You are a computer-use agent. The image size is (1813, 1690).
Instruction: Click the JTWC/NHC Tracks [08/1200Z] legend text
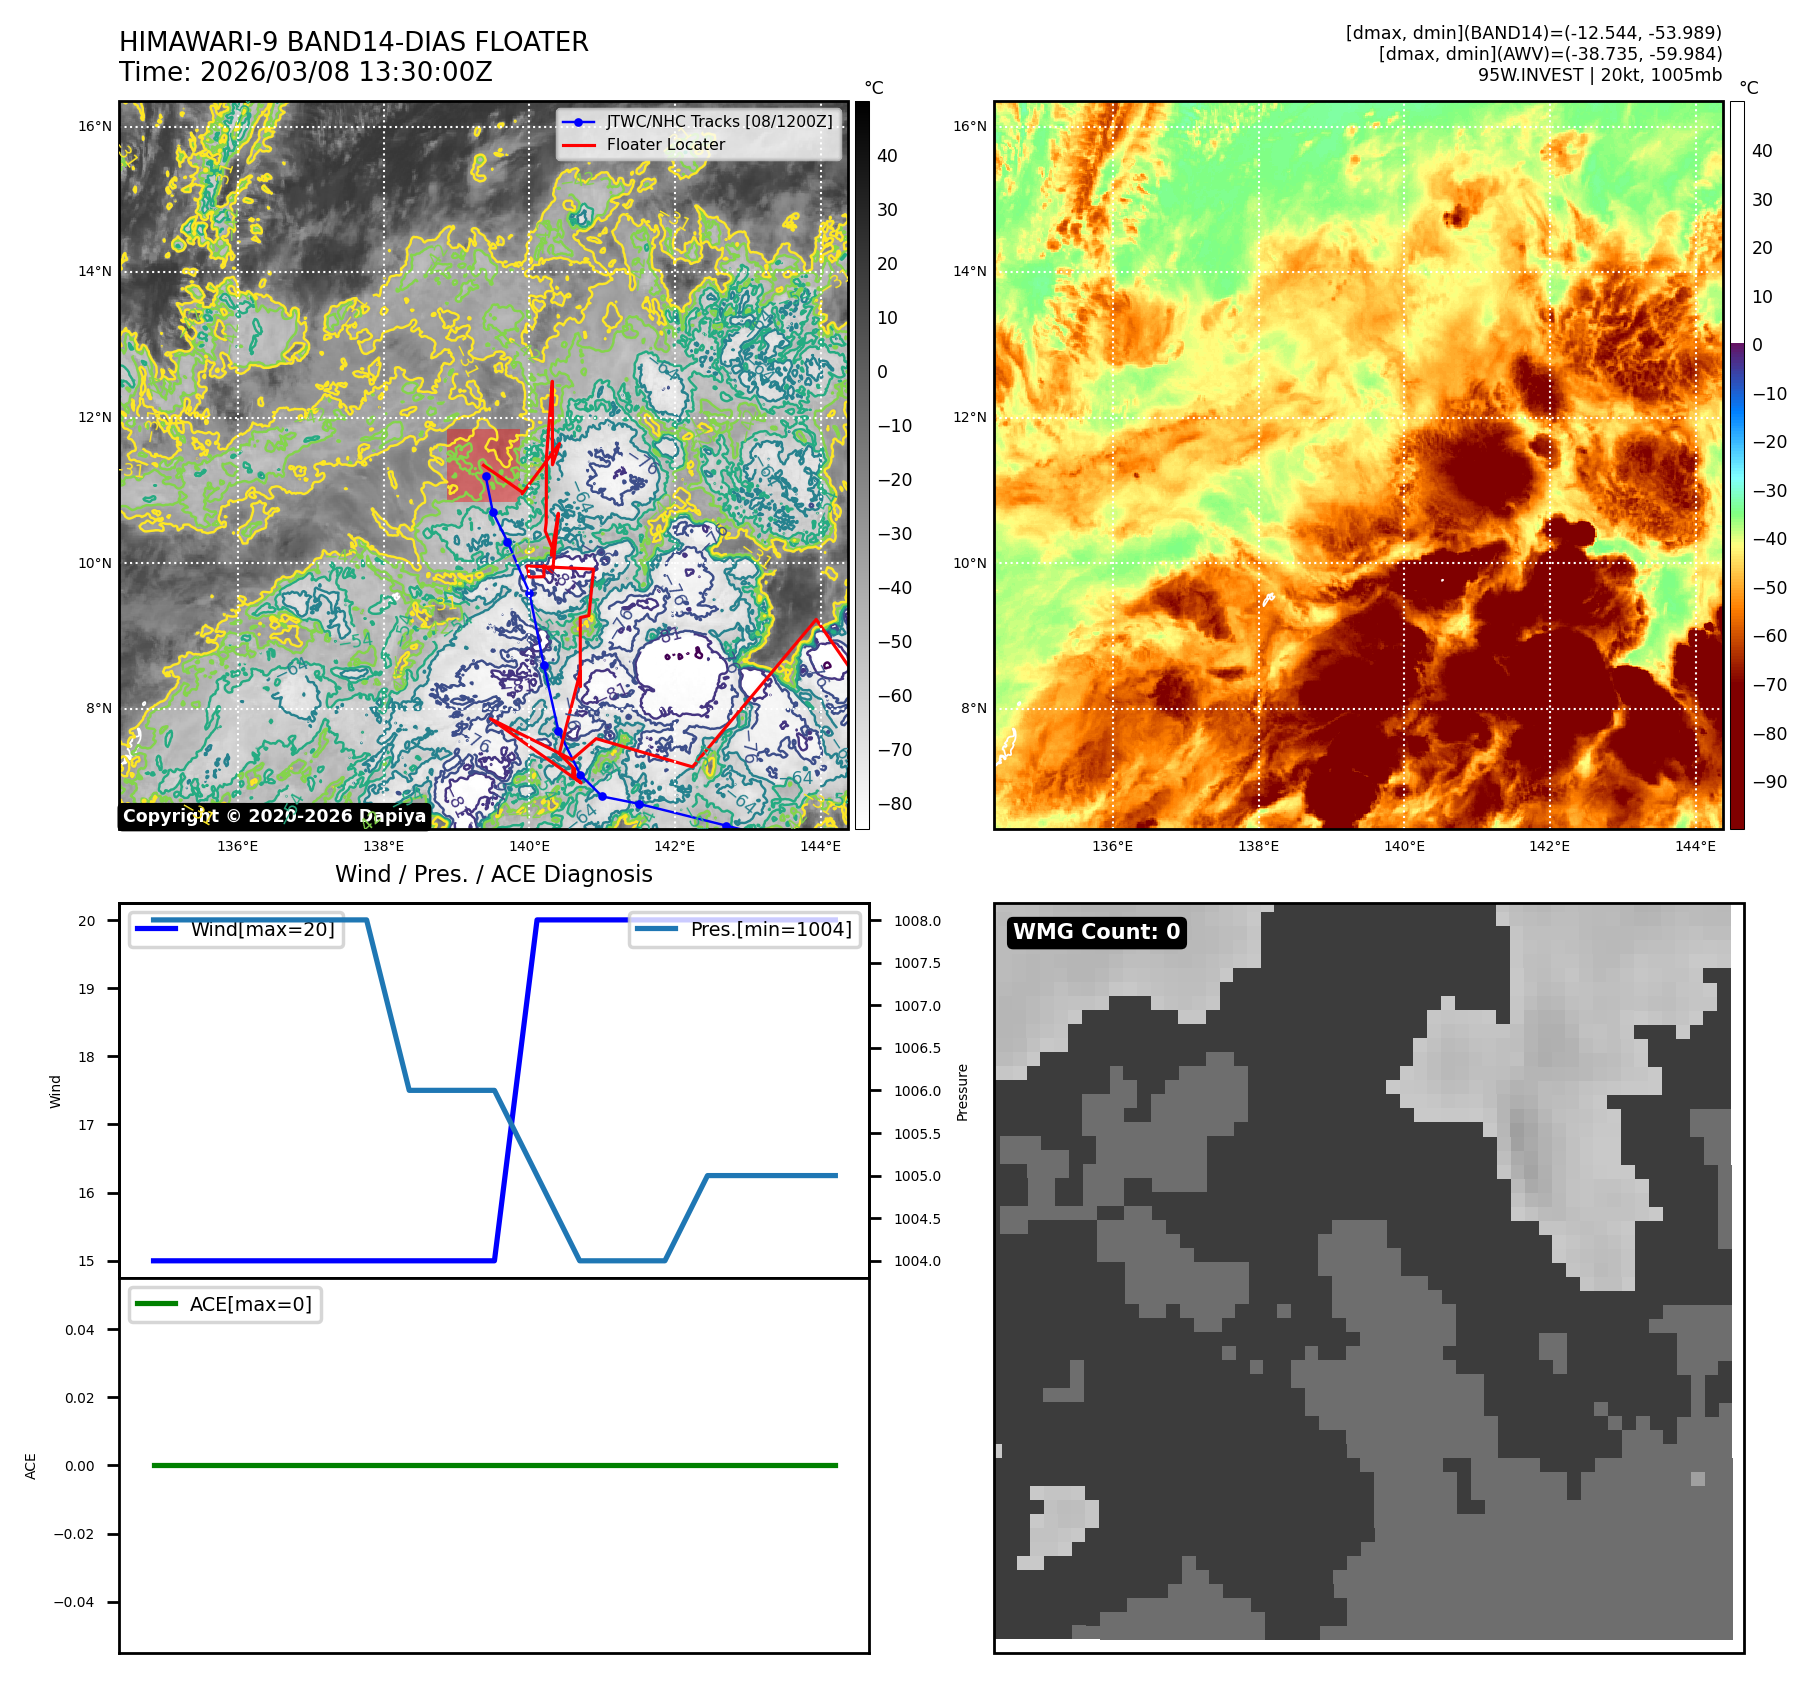pos(719,122)
